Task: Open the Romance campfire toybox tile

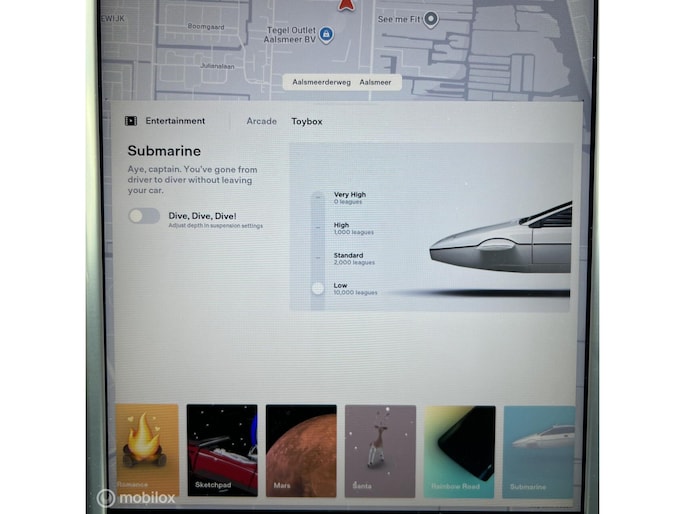Action: click(147, 450)
